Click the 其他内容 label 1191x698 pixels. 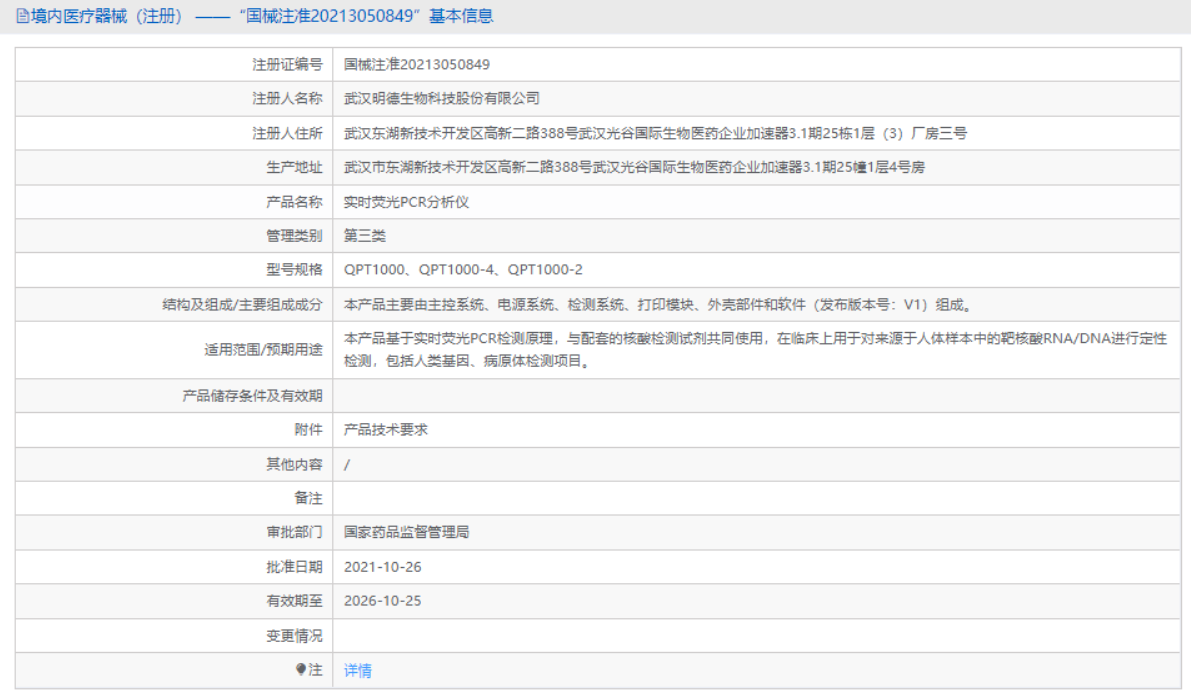[x=294, y=464]
